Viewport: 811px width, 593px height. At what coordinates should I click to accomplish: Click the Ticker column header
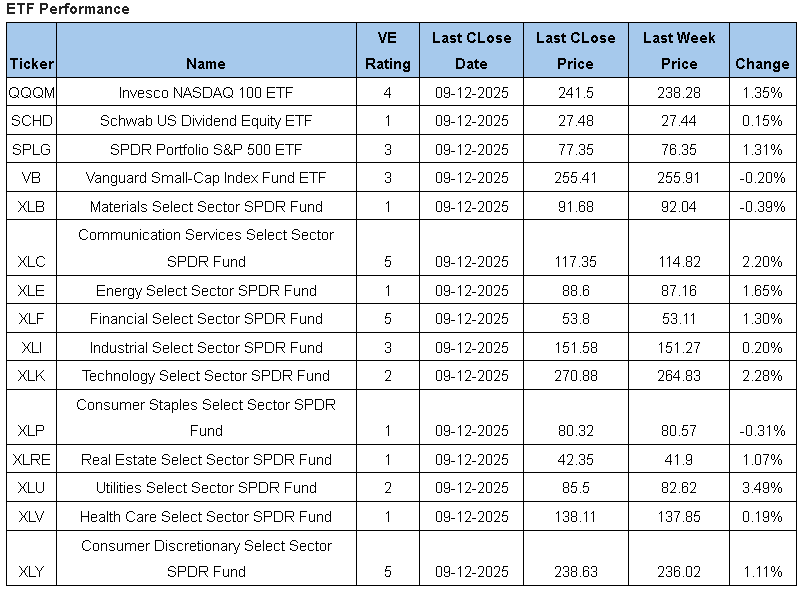(31, 64)
